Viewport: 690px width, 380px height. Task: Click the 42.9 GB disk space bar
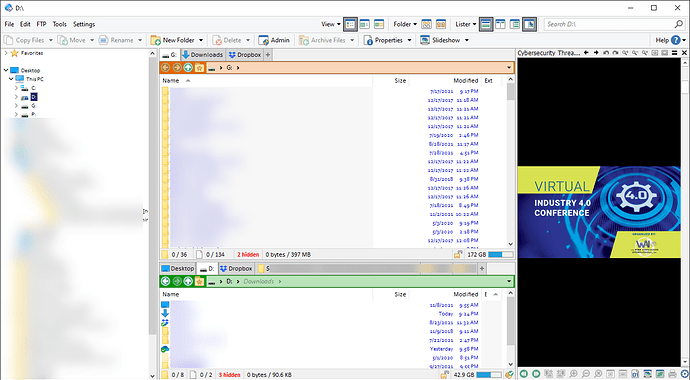pyautogui.click(x=489, y=375)
